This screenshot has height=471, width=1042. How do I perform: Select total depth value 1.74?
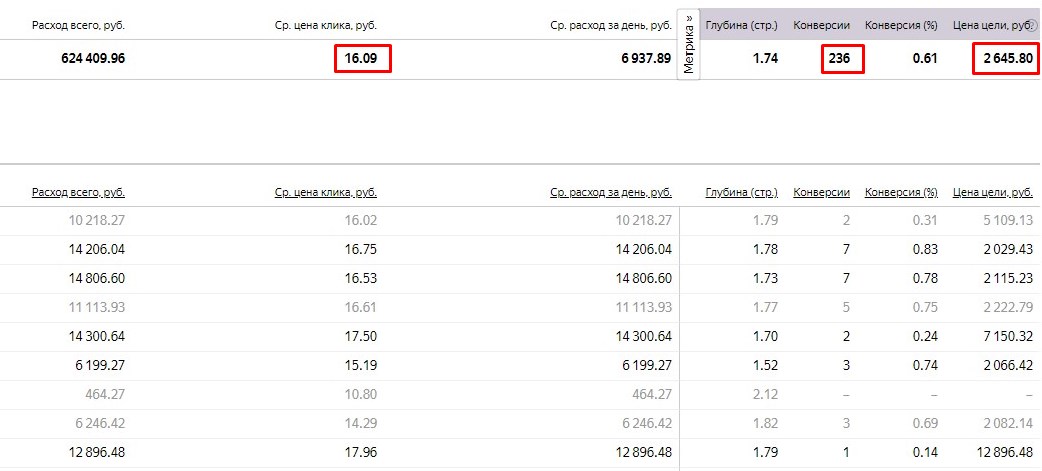pyautogui.click(x=766, y=58)
